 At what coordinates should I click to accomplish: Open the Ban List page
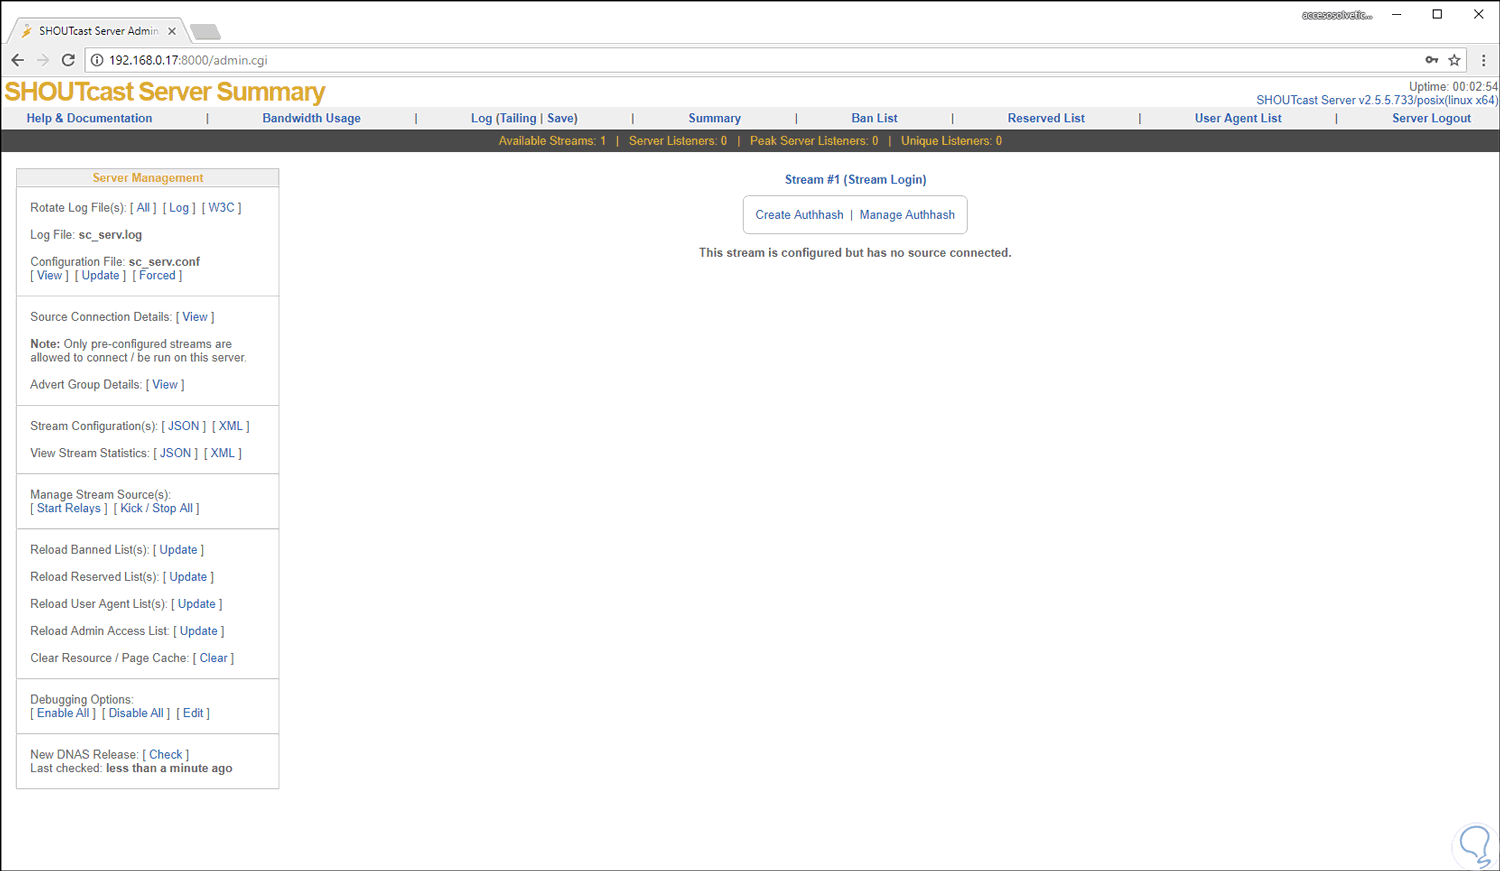(x=874, y=118)
